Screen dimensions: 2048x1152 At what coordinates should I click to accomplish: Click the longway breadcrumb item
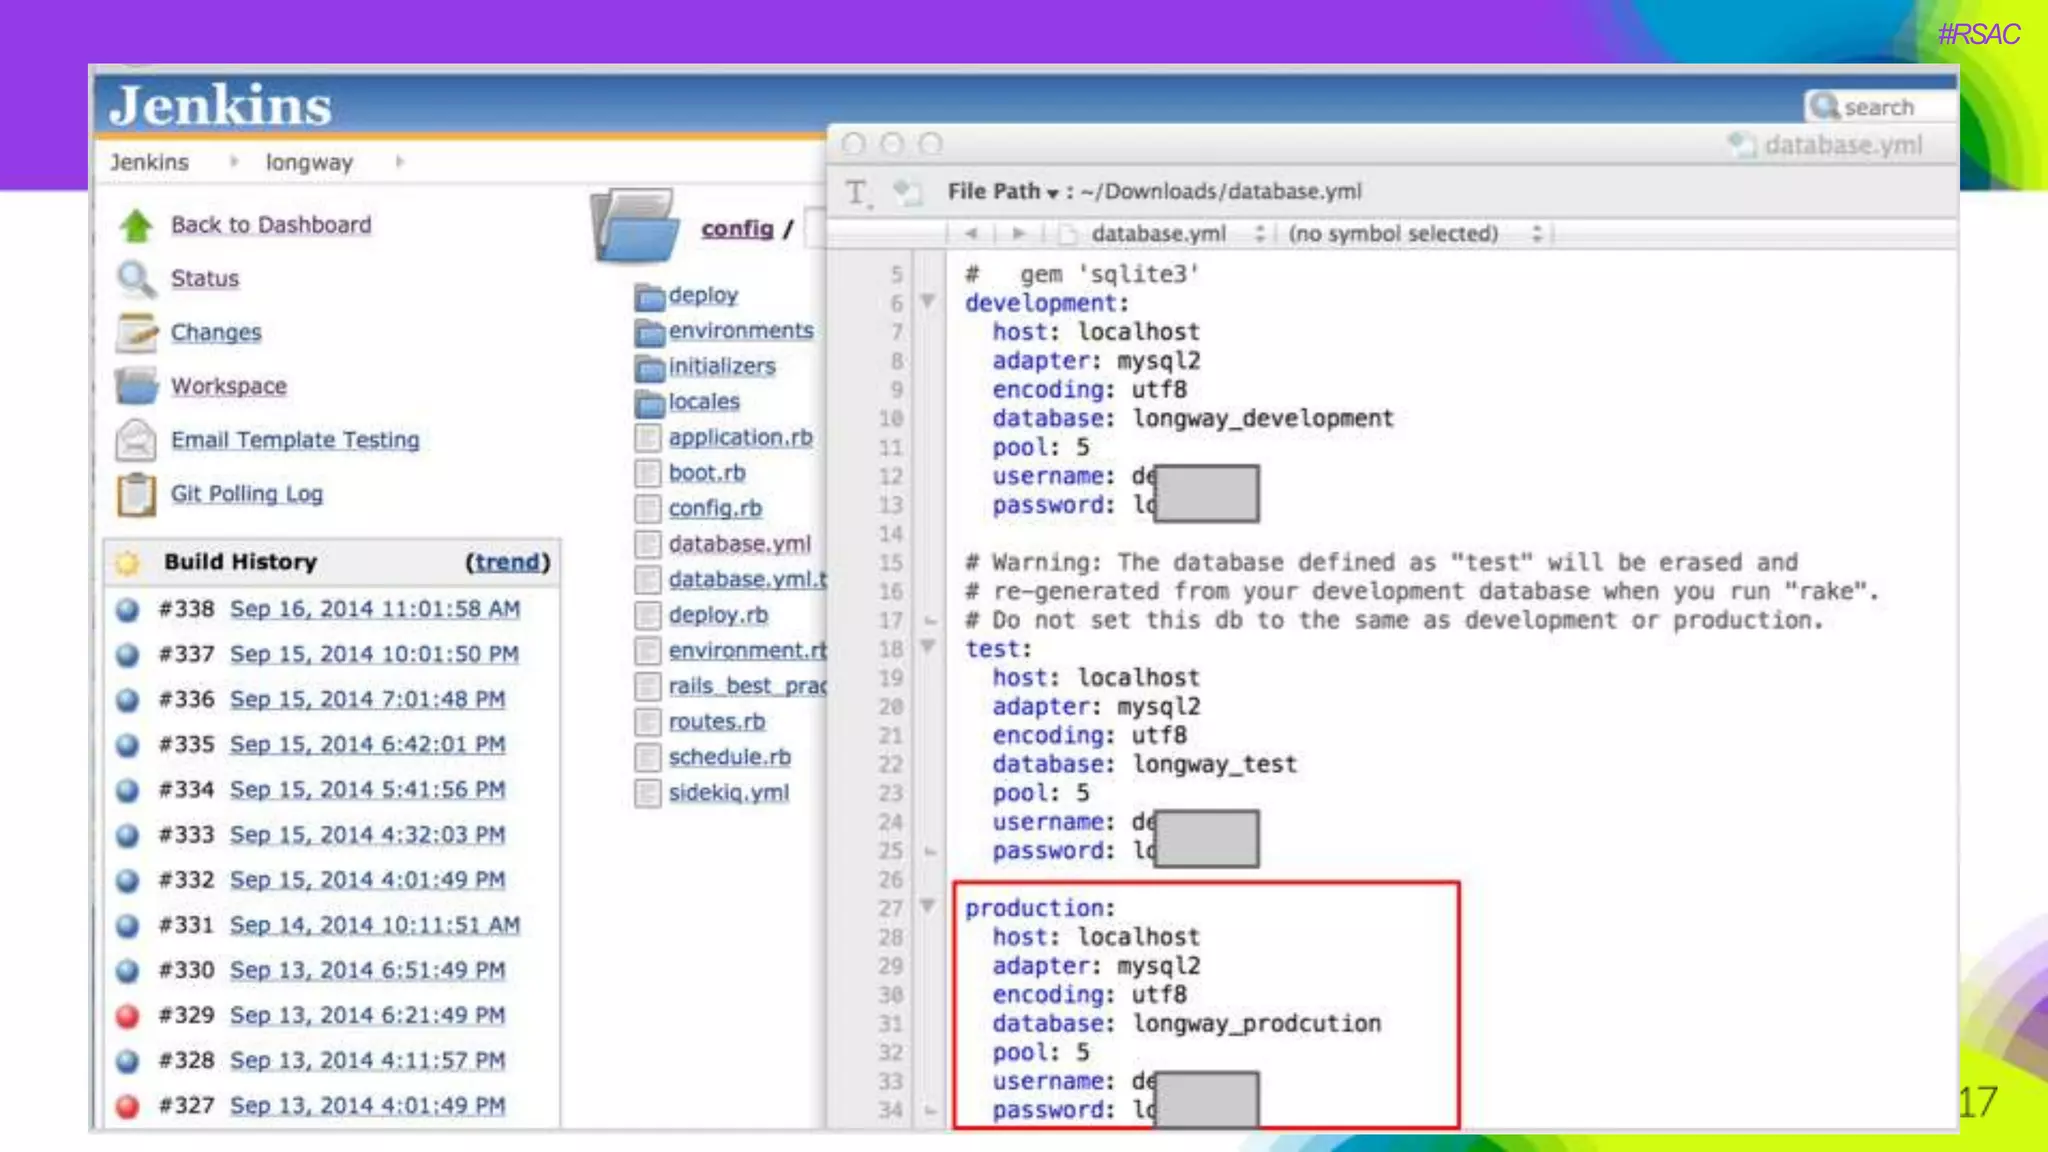coord(309,162)
